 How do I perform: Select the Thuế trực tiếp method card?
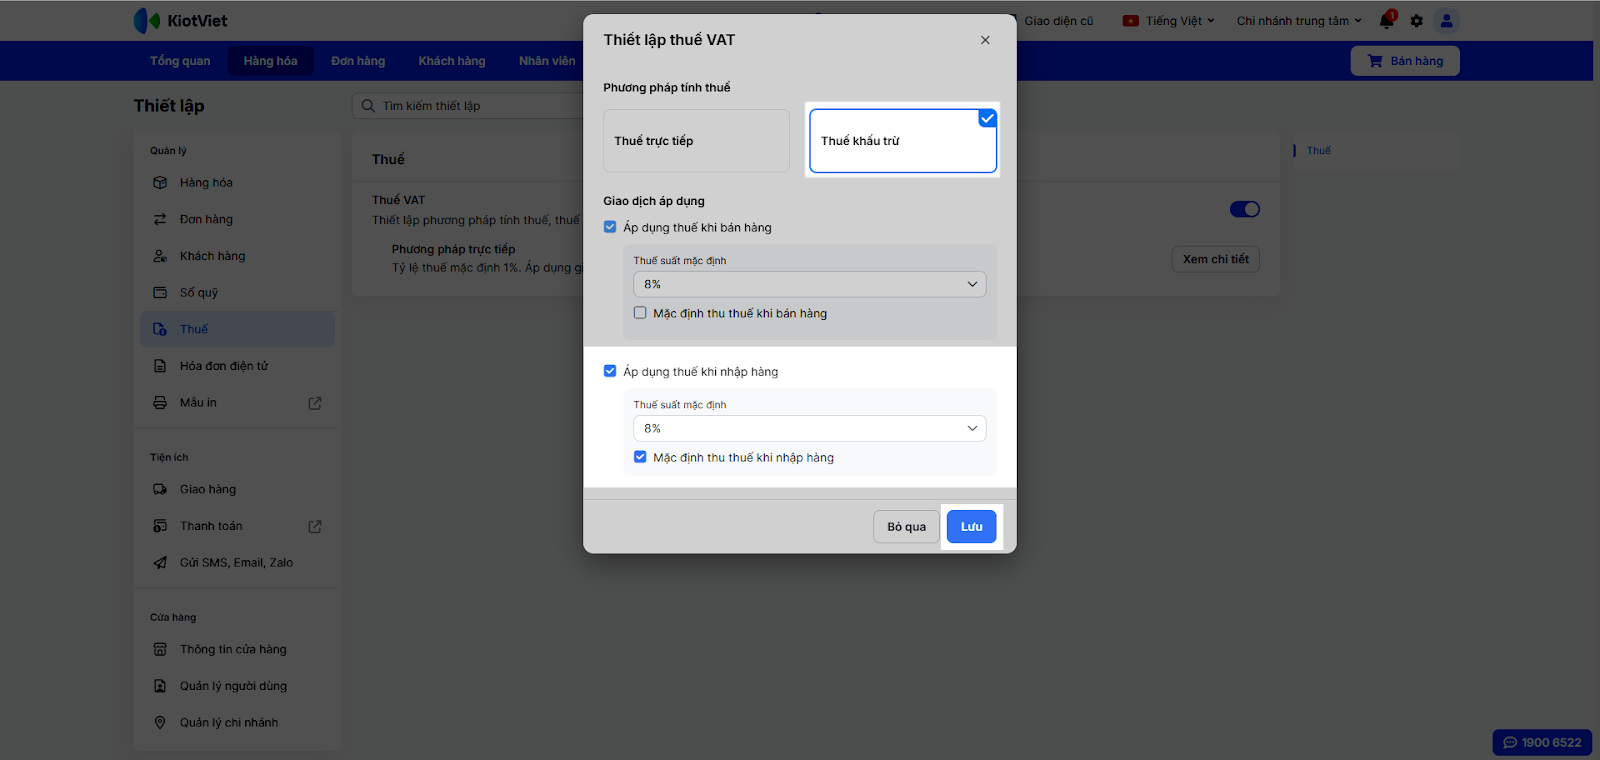(696, 141)
